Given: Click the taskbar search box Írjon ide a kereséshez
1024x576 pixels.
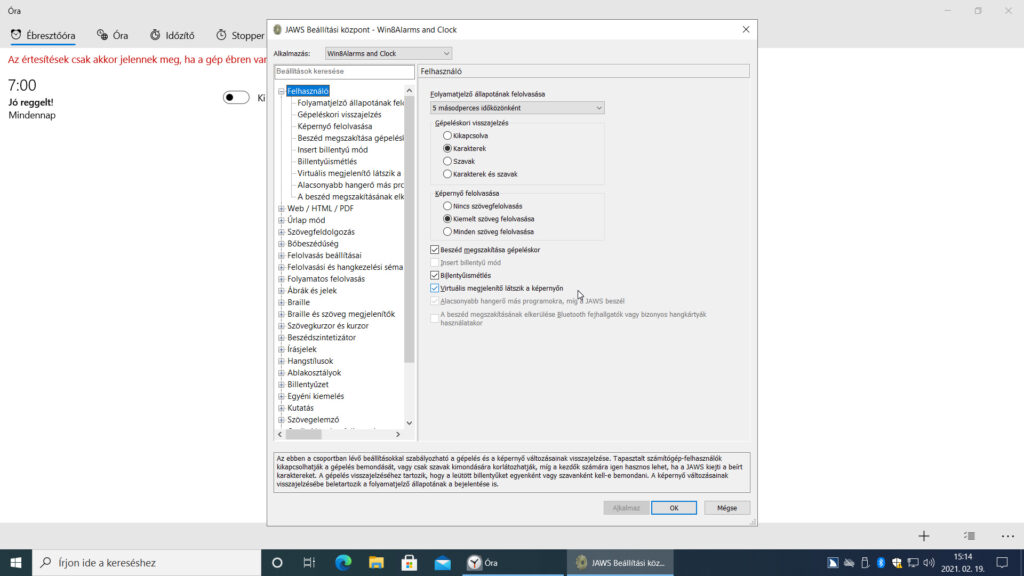Looking at the screenshot, I should click(147, 562).
